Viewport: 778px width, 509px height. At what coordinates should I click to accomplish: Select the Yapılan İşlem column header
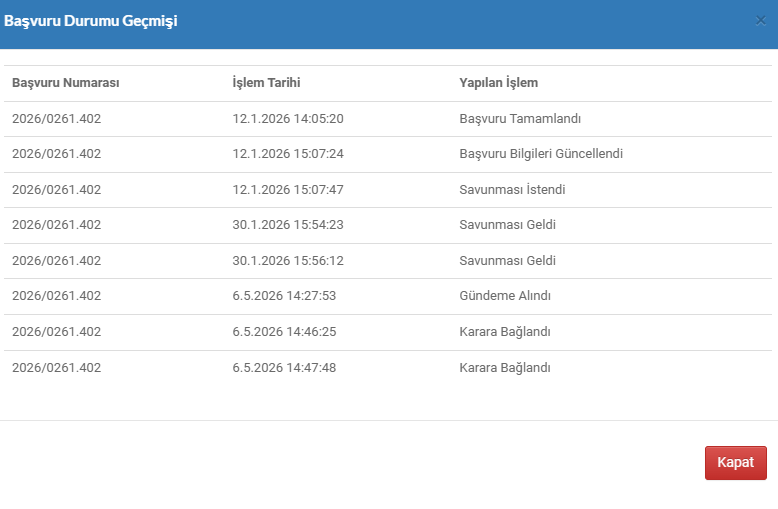click(x=499, y=83)
